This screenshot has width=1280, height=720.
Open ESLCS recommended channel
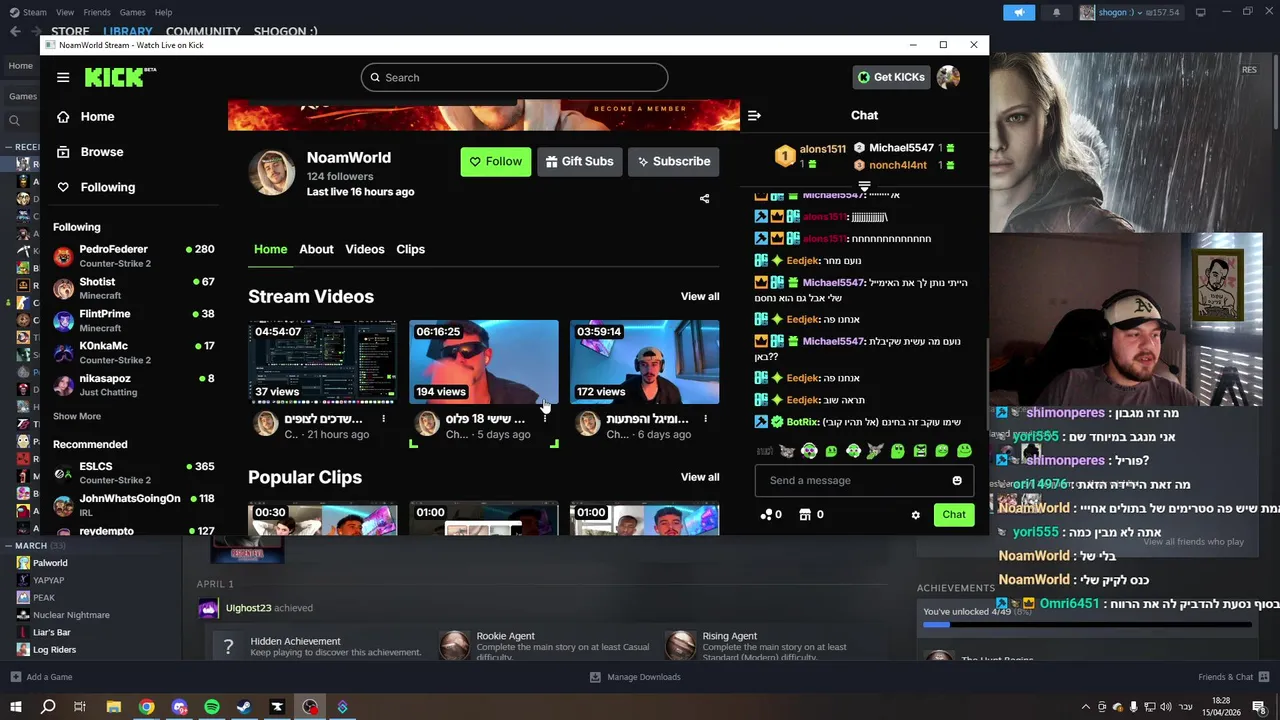tap(134, 473)
